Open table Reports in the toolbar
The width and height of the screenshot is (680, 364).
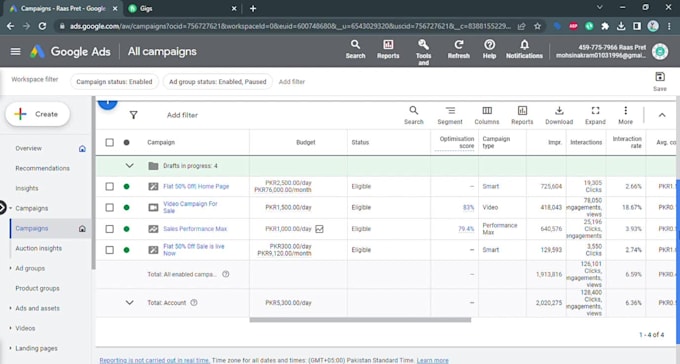[x=522, y=115]
